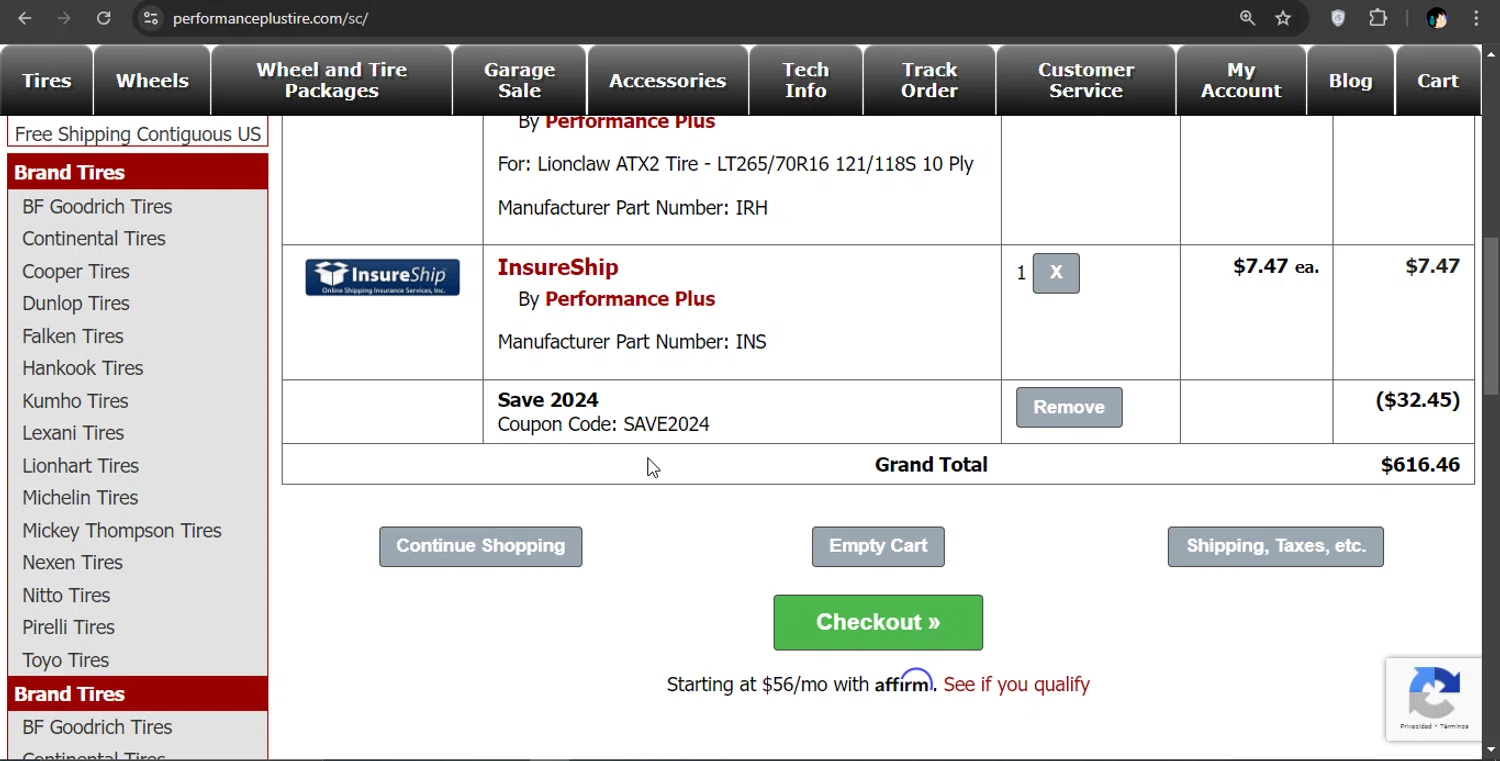Remove the SAVE2024 coupon
The width and height of the screenshot is (1500, 761).
1069,407
